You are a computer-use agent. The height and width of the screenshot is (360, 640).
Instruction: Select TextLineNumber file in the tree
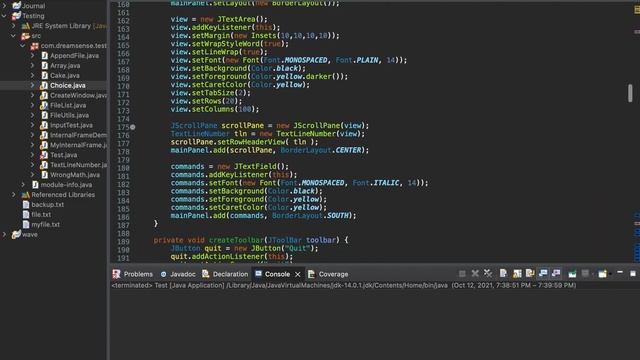(x=78, y=165)
